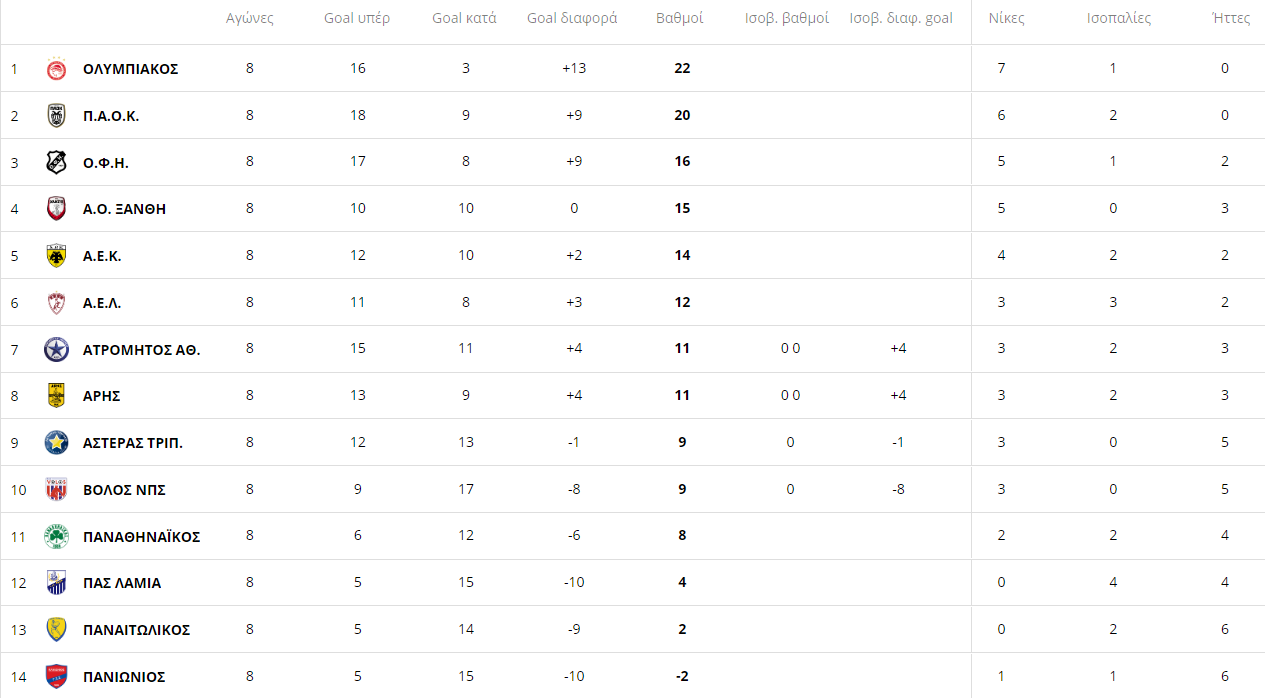Click the Α.Ε.Λ. team name
This screenshot has height=698, width=1265.
(x=102, y=303)
